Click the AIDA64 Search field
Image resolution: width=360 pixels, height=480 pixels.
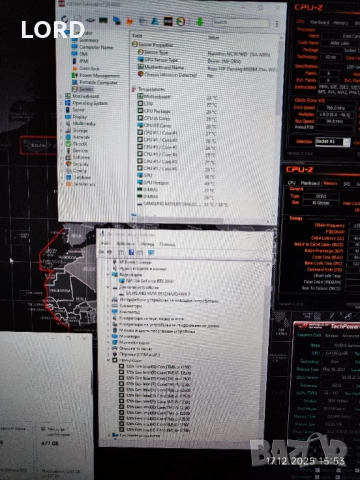click(241, 22)
